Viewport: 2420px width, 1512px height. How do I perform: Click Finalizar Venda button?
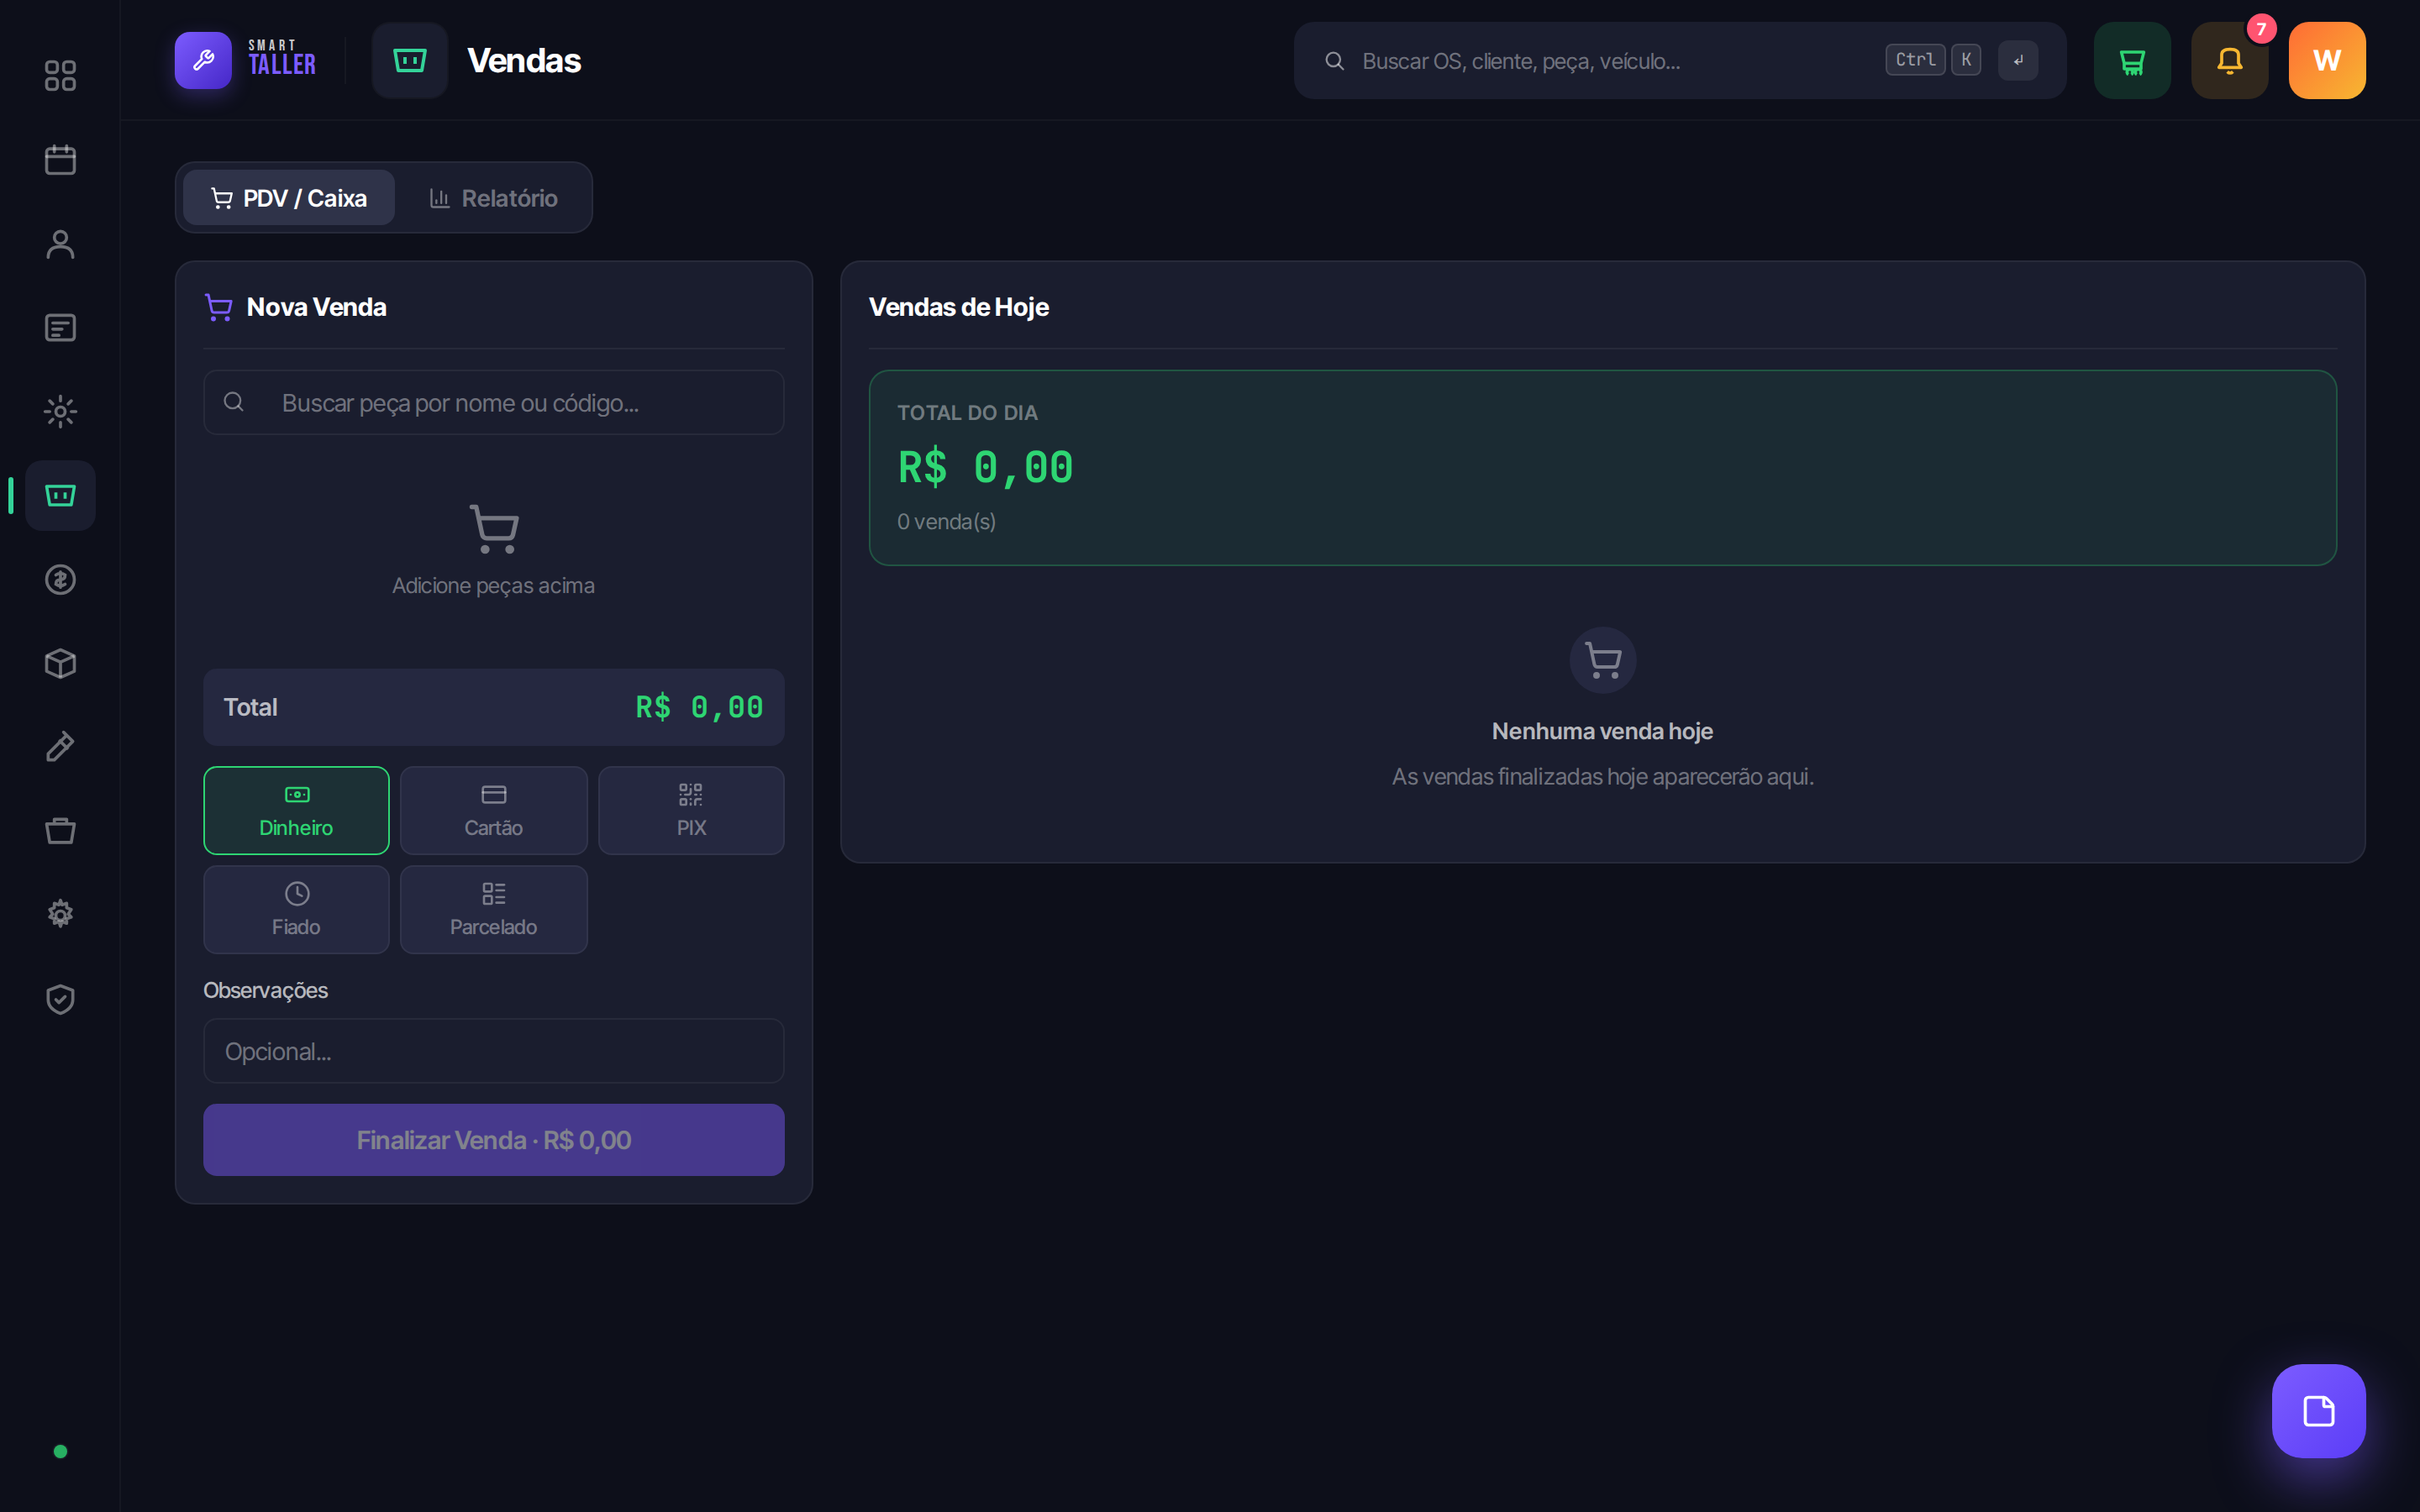coord(494,1140)
